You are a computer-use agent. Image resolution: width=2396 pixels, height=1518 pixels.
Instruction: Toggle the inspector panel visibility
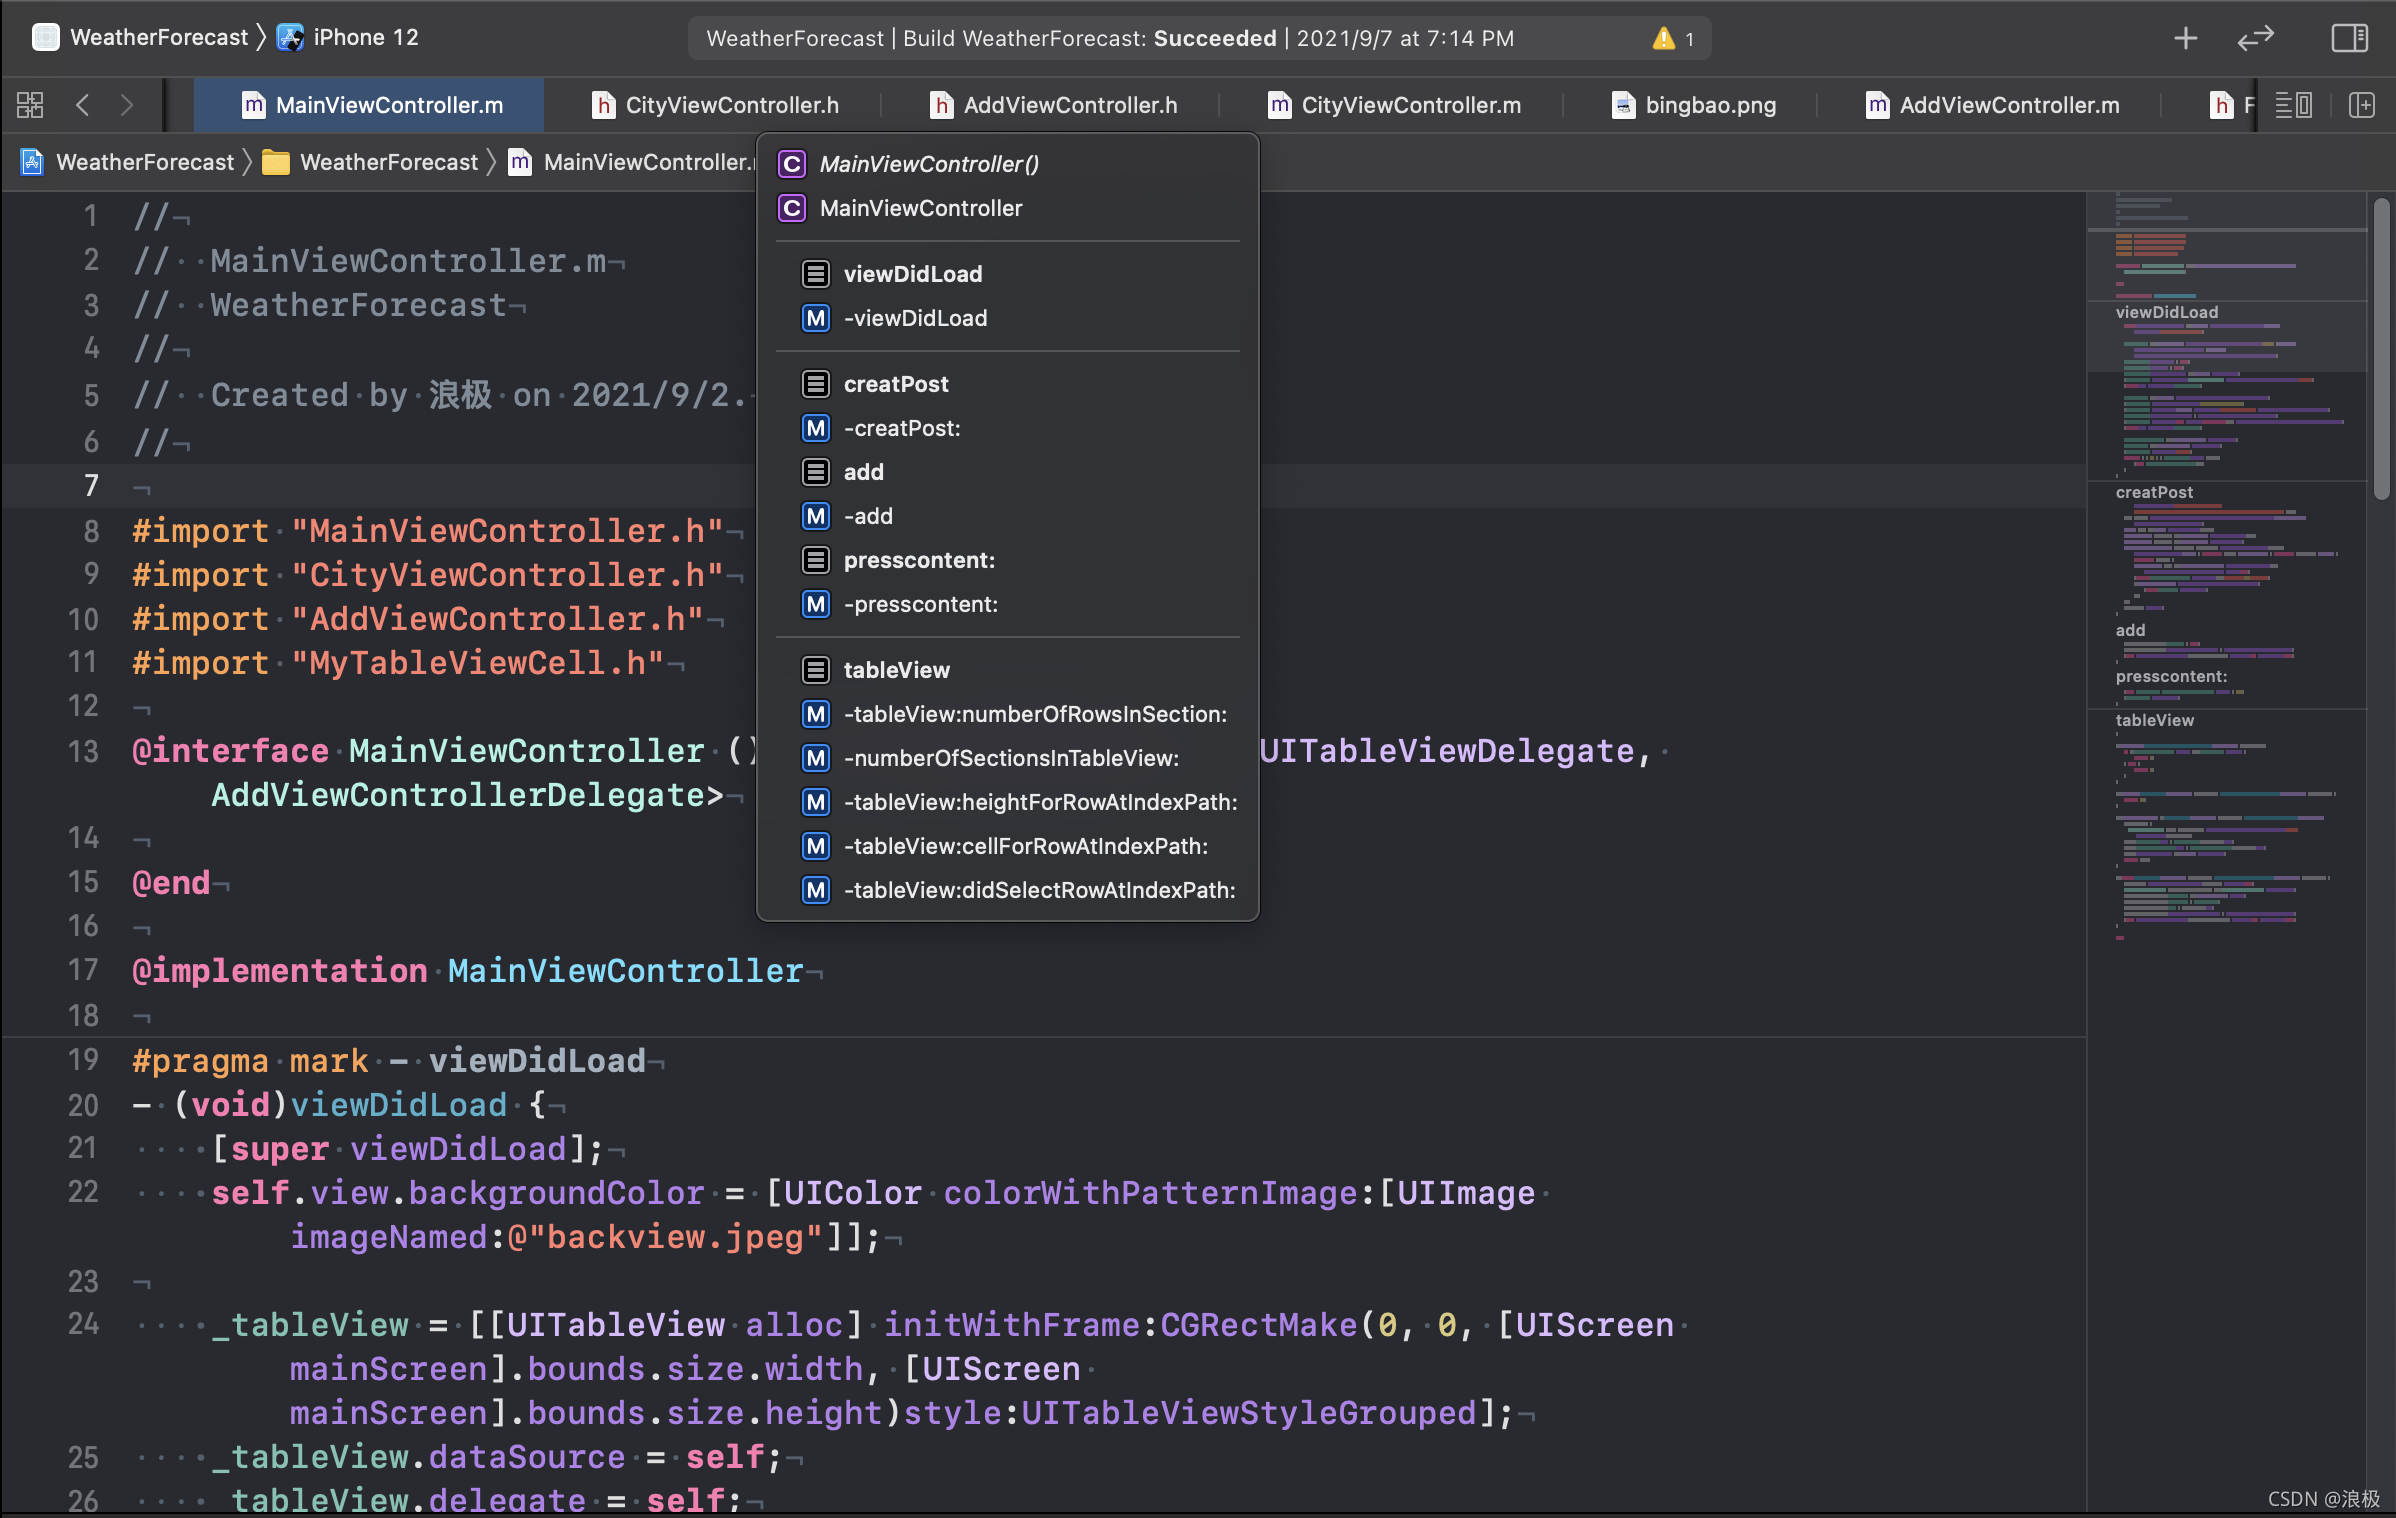coord(2349,38)
